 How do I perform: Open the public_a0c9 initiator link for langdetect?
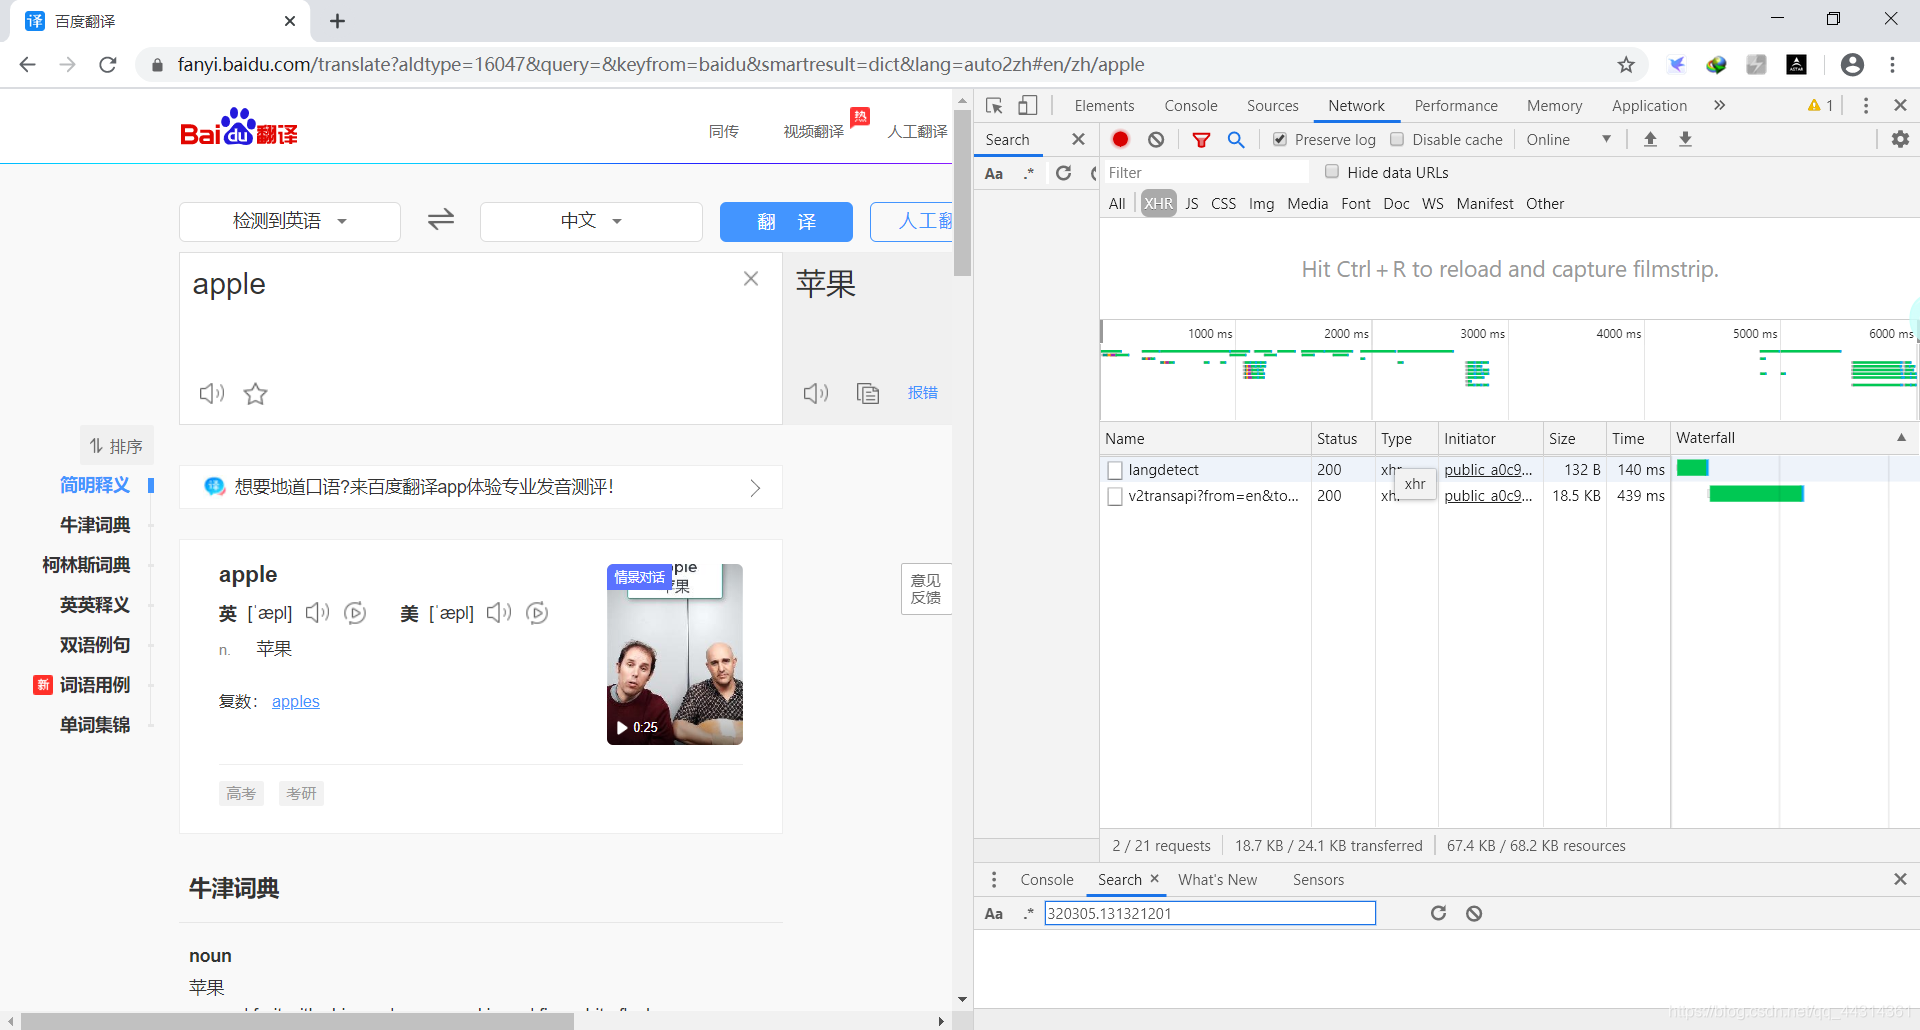click(x=1488, y=470)
